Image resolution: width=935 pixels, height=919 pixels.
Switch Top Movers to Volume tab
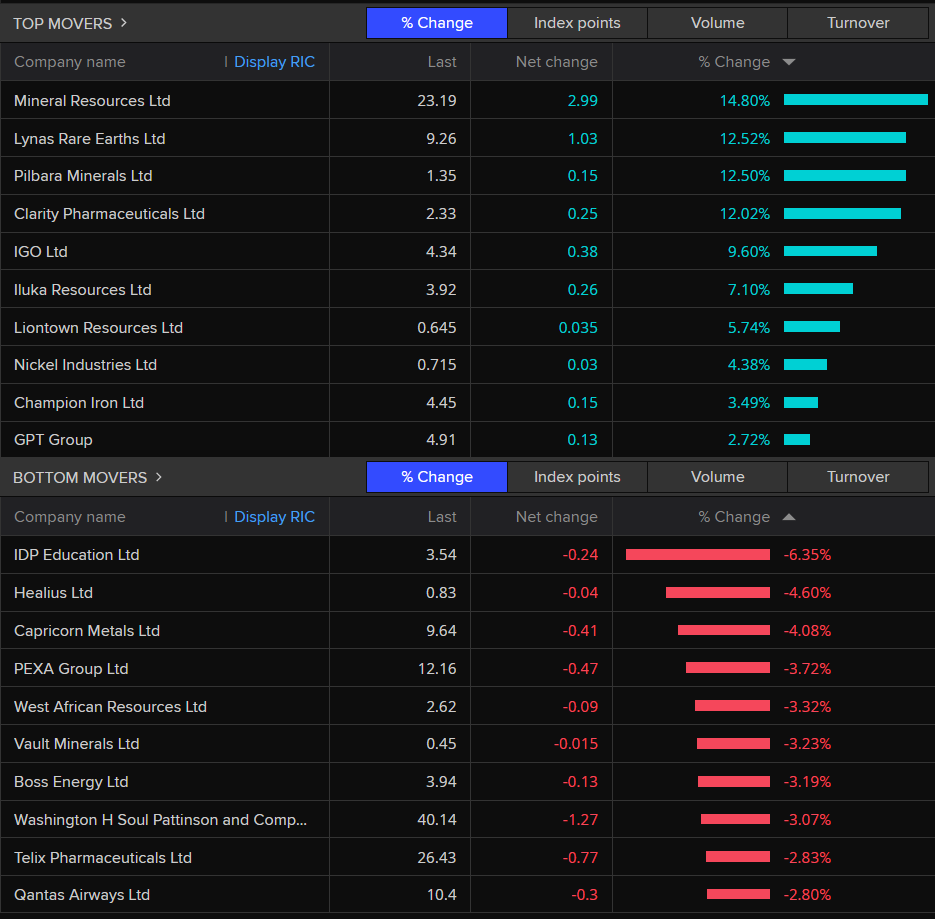pyautogui.click(x=717, y=23)
